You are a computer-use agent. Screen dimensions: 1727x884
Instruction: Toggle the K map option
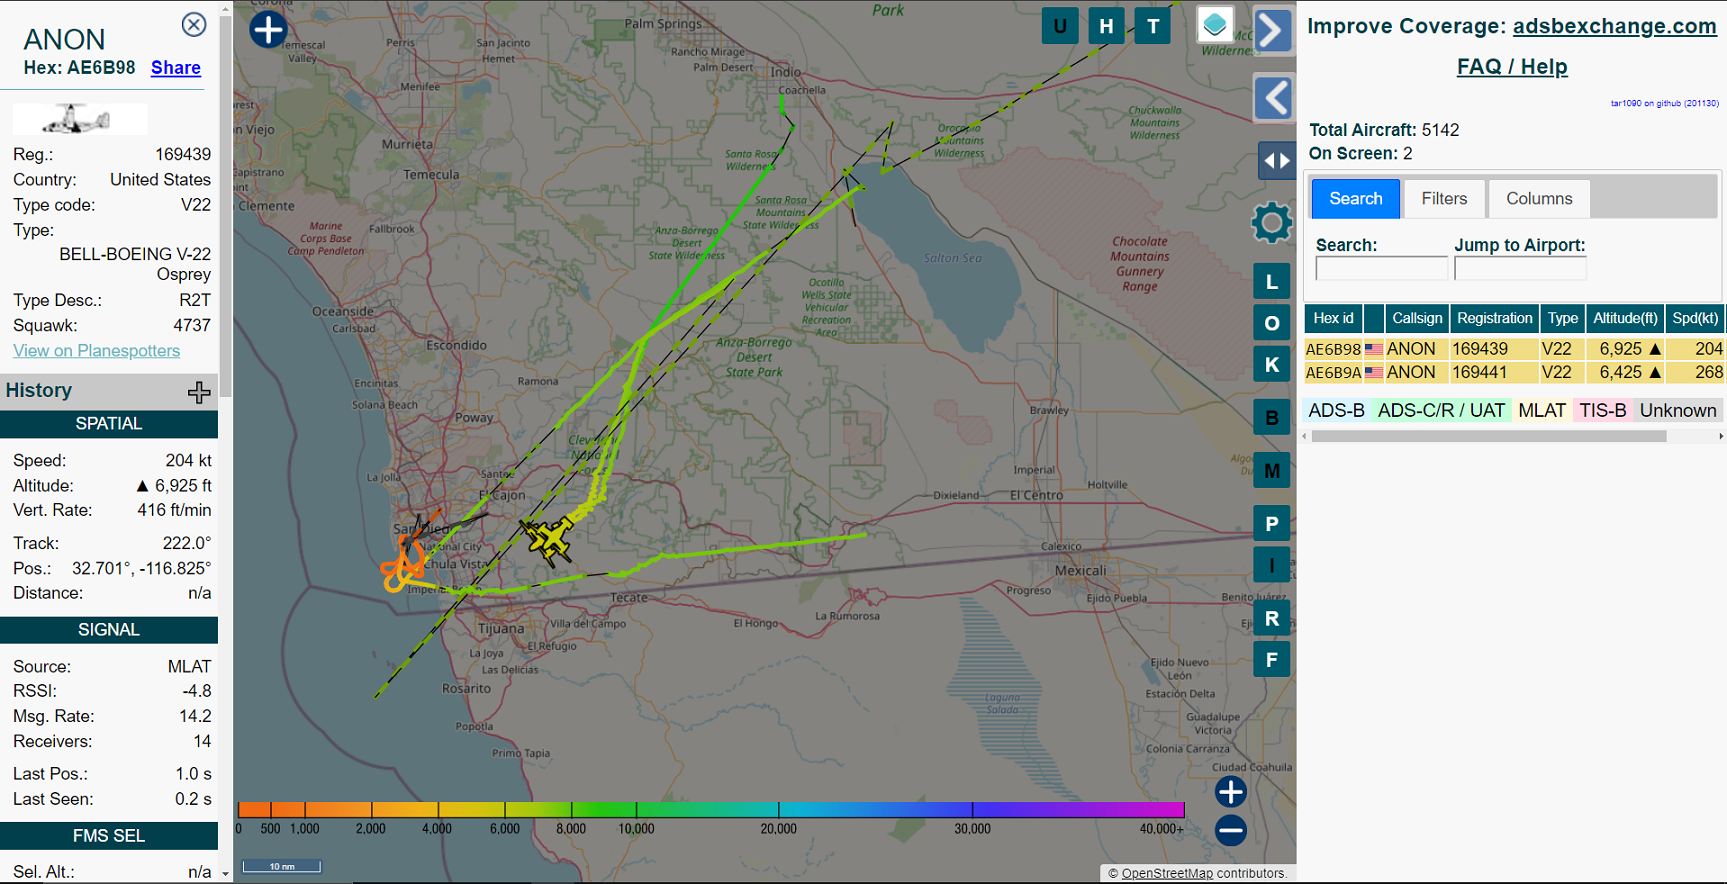pyautogui.click(x=1272, y=364)
